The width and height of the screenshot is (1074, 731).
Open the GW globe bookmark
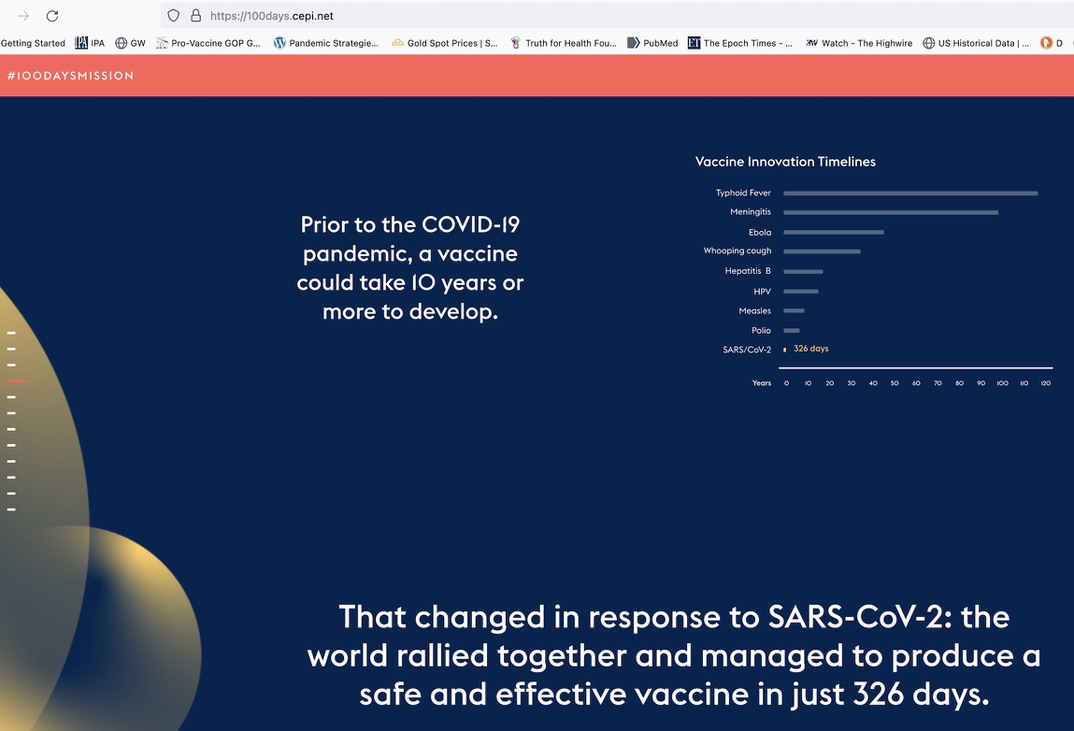tap(130, 43)
